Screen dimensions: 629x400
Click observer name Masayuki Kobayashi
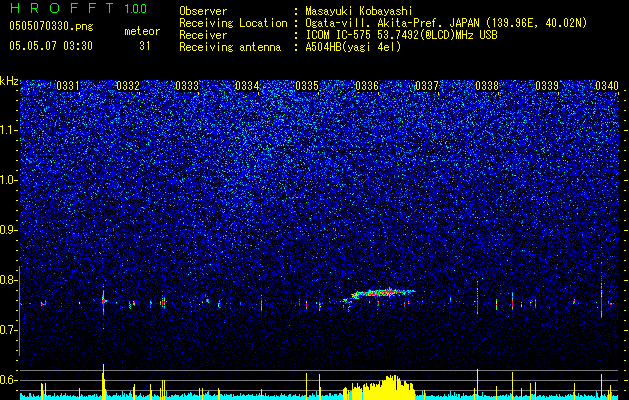click(x=359, y=12)
